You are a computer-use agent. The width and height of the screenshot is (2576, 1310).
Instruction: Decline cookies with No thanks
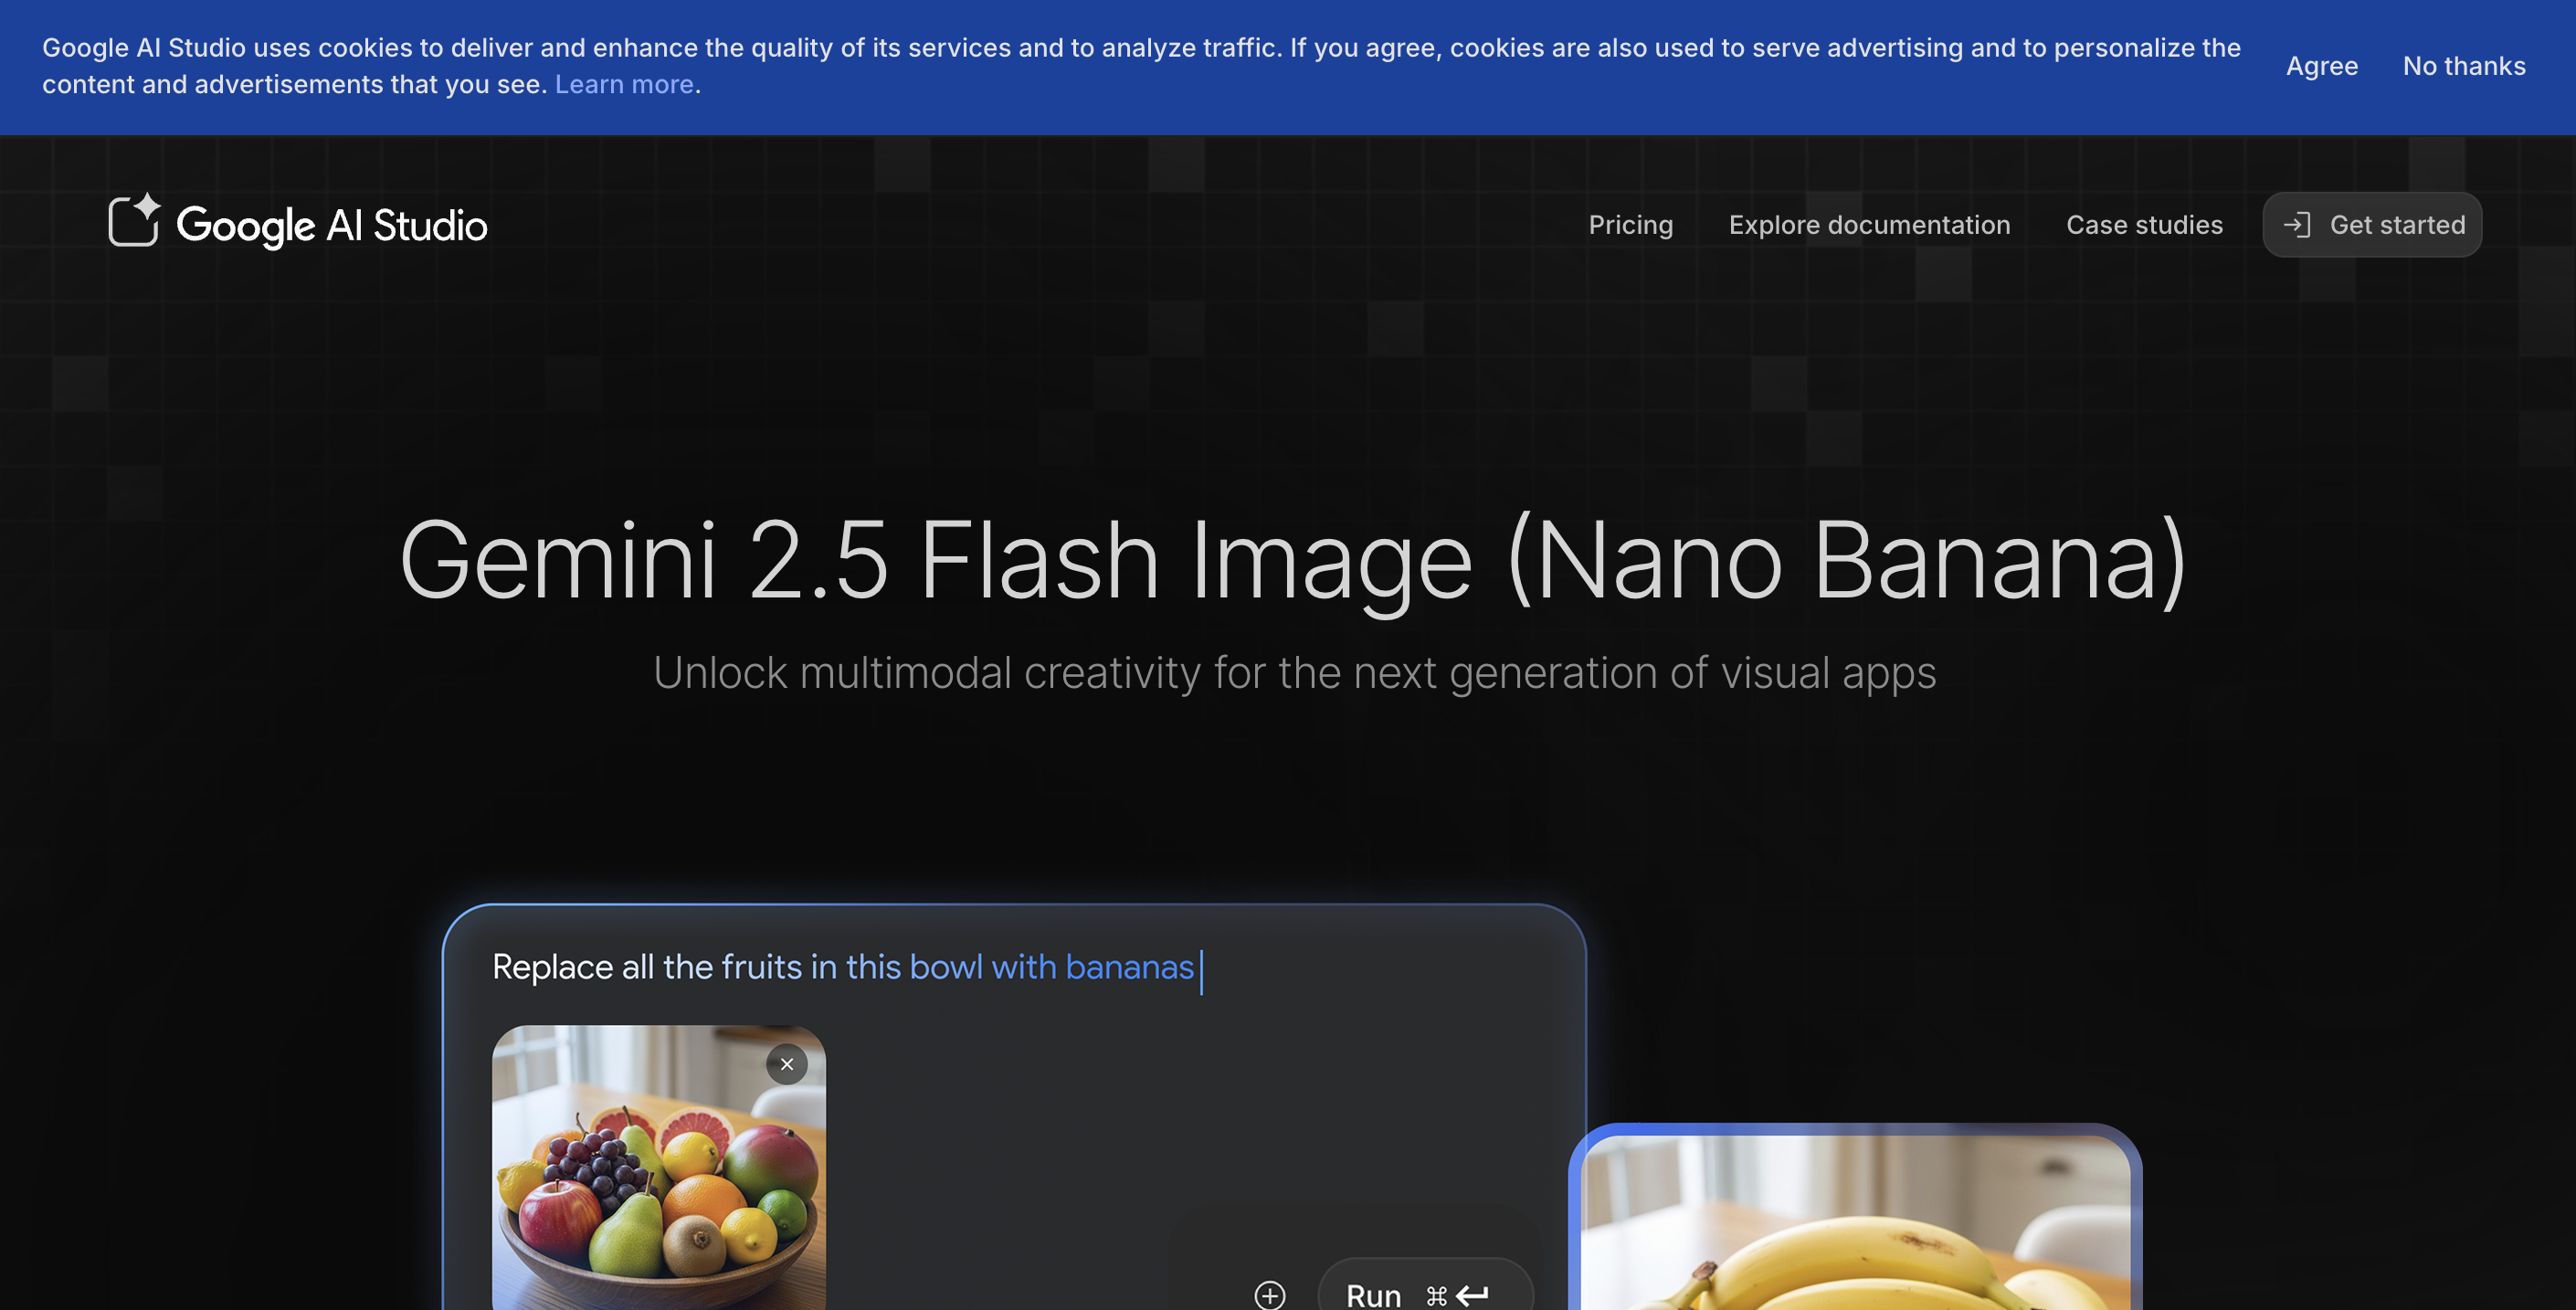point(2464,66)
